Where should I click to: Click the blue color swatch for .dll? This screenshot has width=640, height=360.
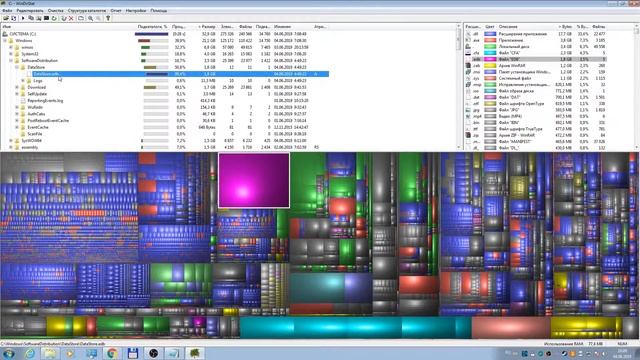coord(490,34)
